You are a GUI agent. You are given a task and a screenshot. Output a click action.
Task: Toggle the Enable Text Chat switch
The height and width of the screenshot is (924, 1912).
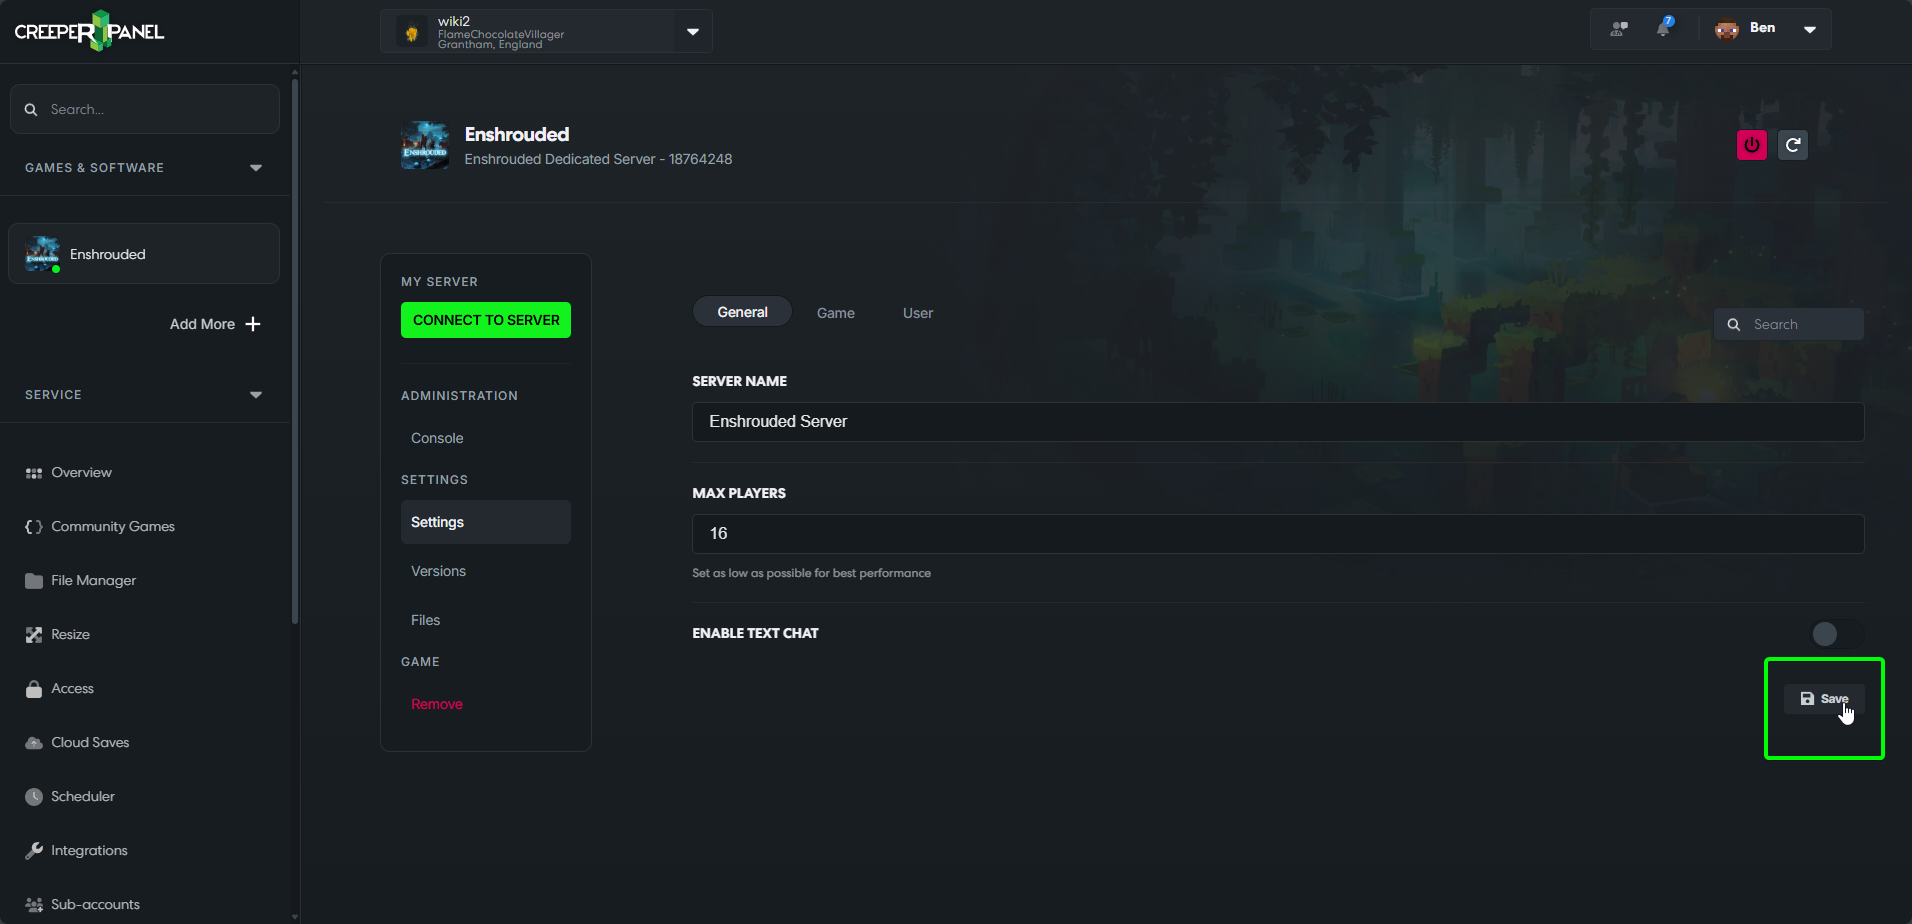[x=1837, y=634]
